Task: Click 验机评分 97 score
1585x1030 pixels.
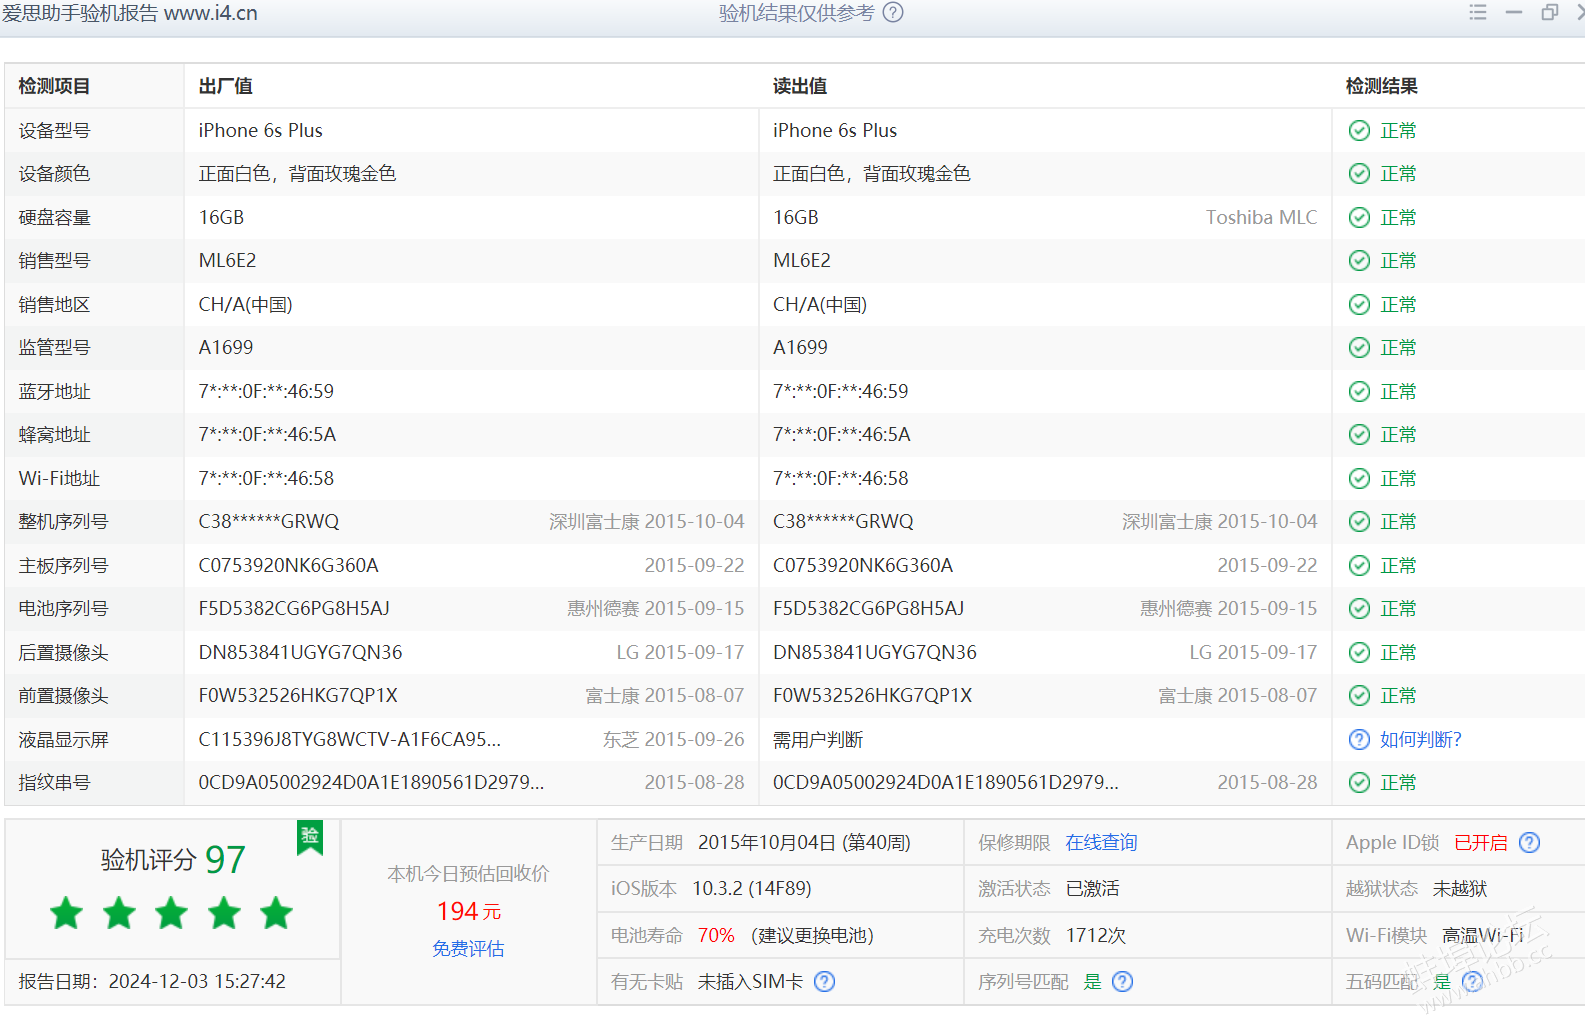Action: tap(173, 860)
